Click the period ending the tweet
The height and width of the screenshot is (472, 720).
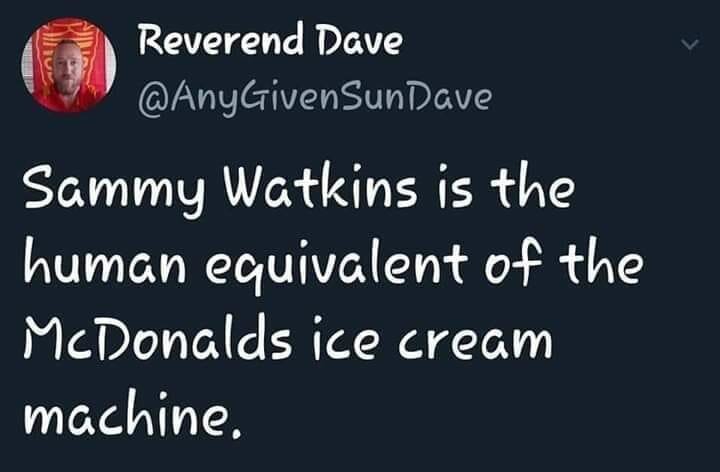236,434
